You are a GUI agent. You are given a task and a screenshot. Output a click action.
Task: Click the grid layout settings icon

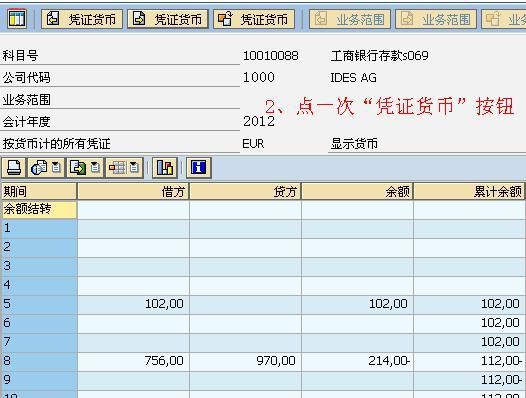[x=117, y=167]
